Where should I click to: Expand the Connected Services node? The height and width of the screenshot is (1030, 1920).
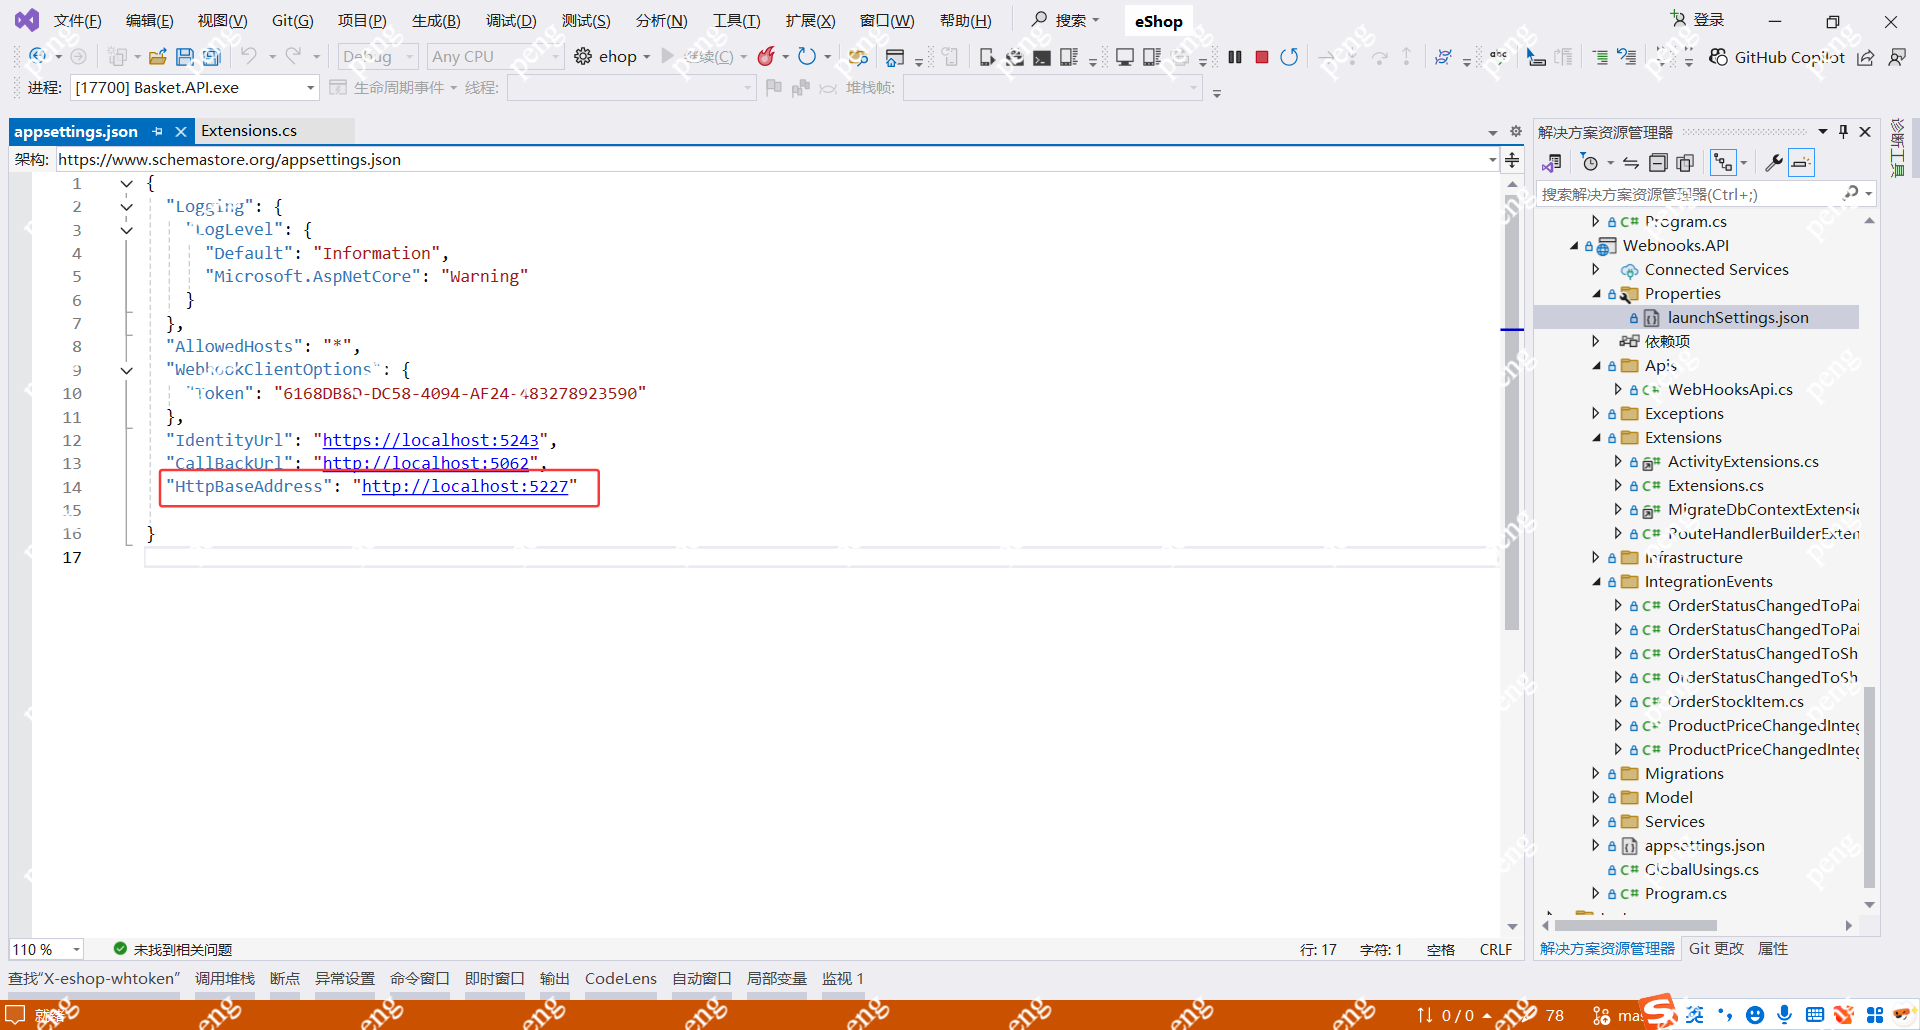pos(1596,269)
